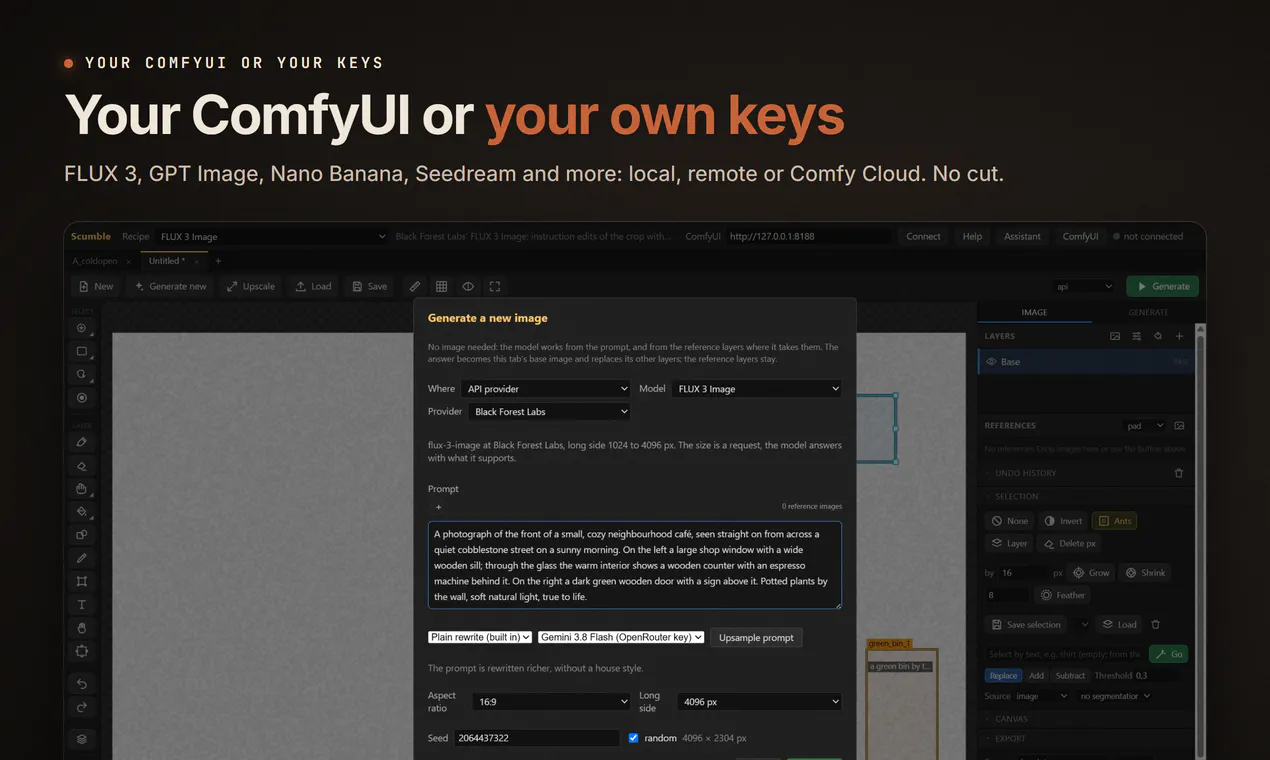Choose Subtract selection mode
This screenshot has width=1270, height=760.
[x=1070, y=676]
